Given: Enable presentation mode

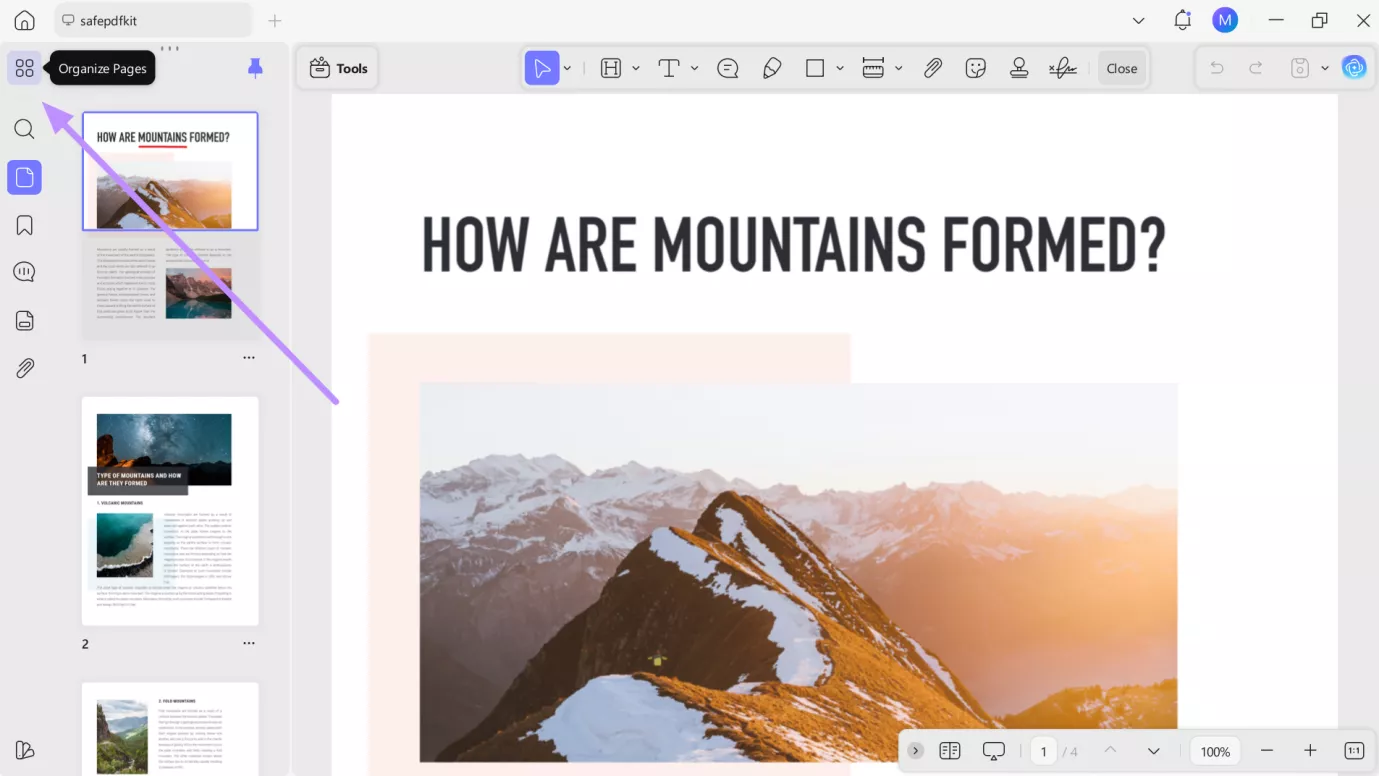Looking at the screenshot, I should click(x=992, y=750).
